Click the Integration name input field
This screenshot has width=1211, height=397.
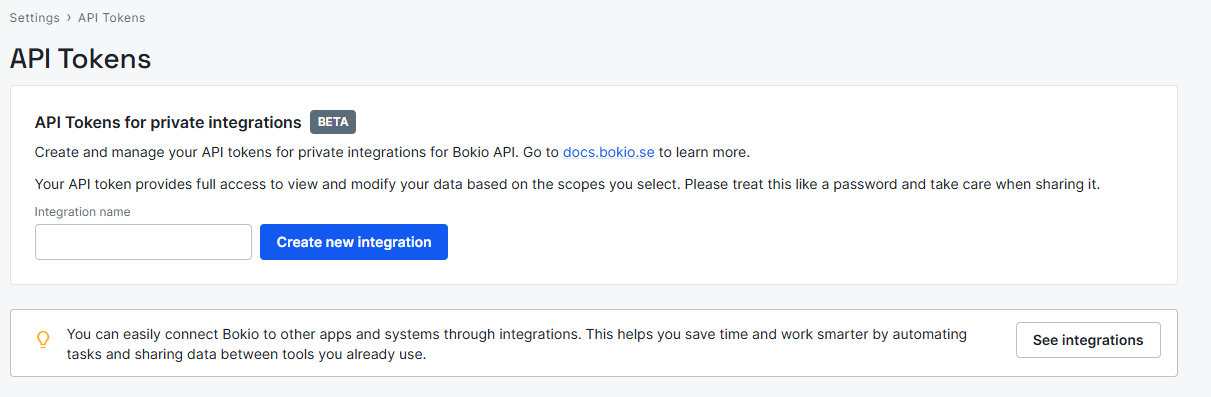point(143,242)
